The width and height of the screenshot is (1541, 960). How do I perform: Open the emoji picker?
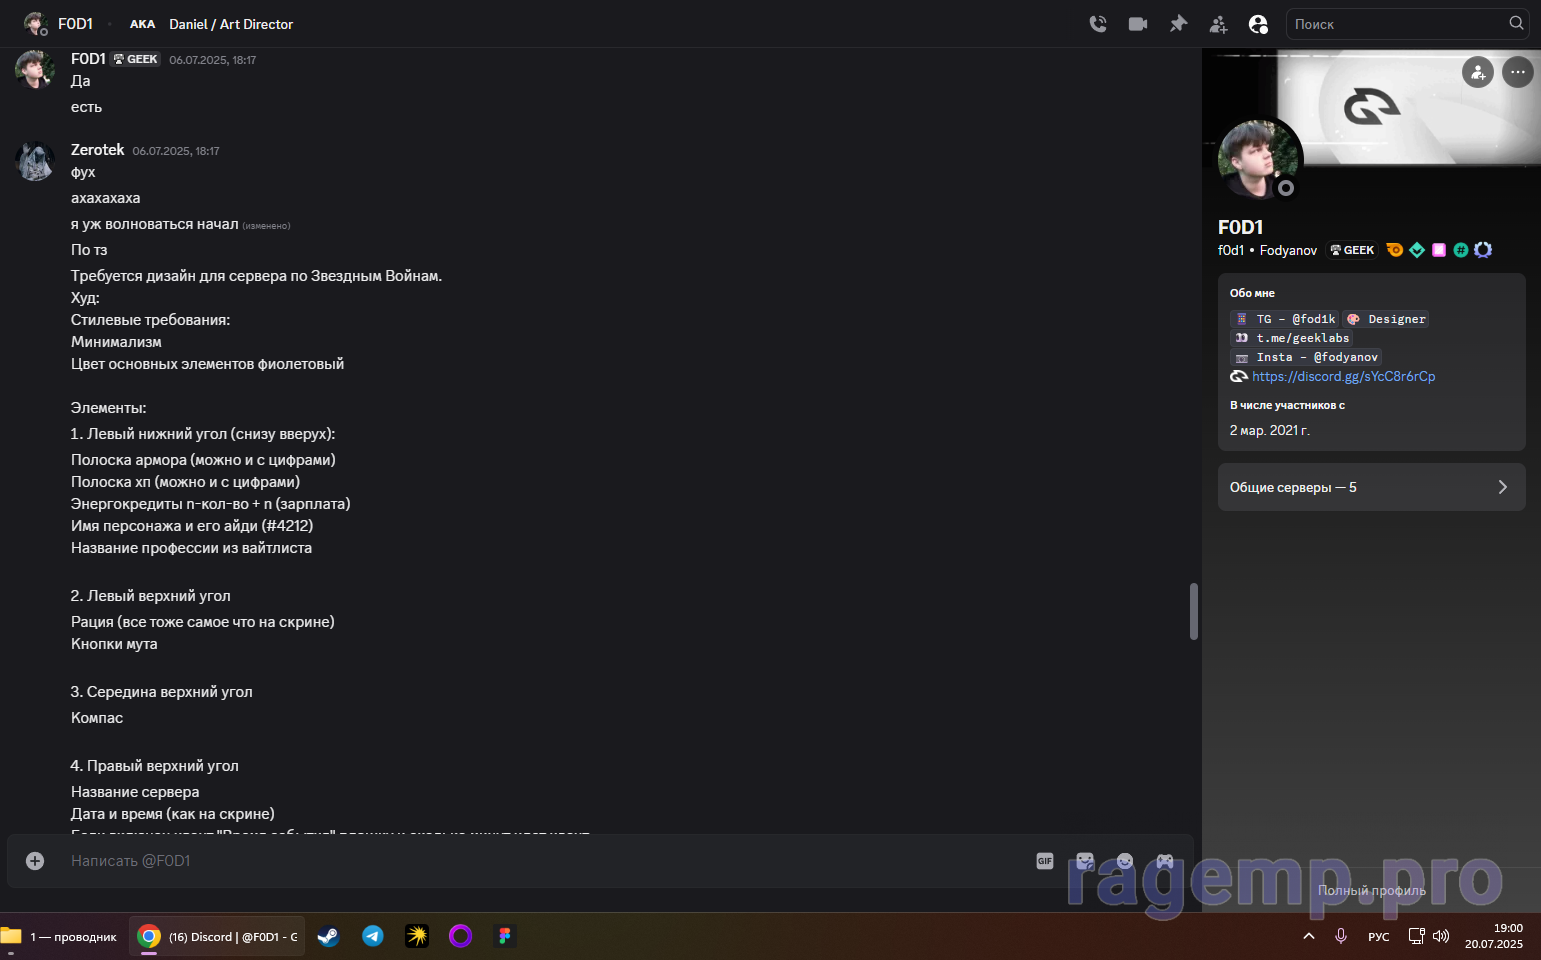coord(1125,861)
